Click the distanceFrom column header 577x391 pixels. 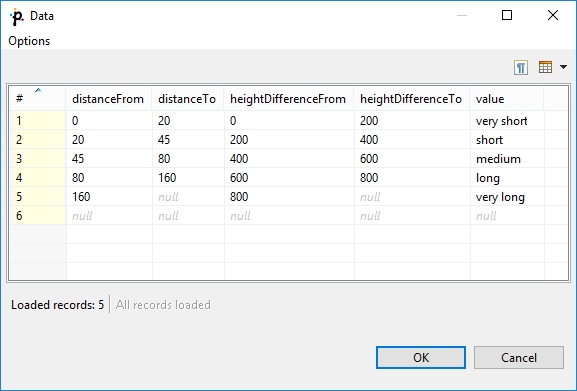click(x=109, y=99)
